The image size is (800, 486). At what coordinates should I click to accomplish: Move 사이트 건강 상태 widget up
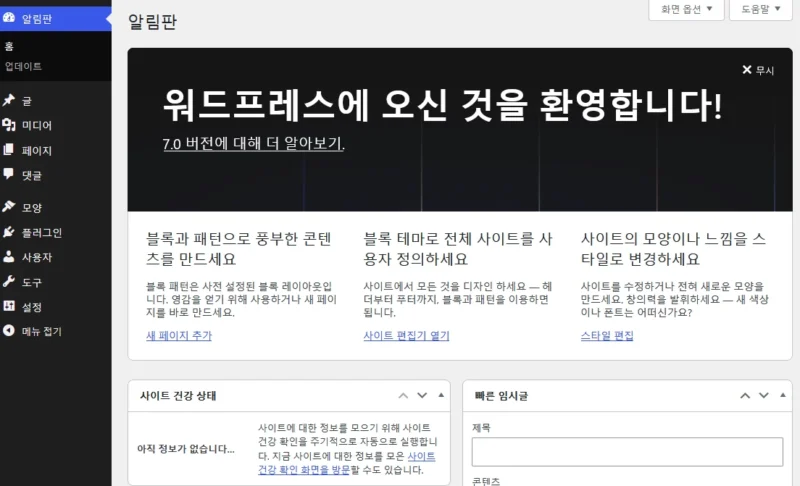point(403,395)
